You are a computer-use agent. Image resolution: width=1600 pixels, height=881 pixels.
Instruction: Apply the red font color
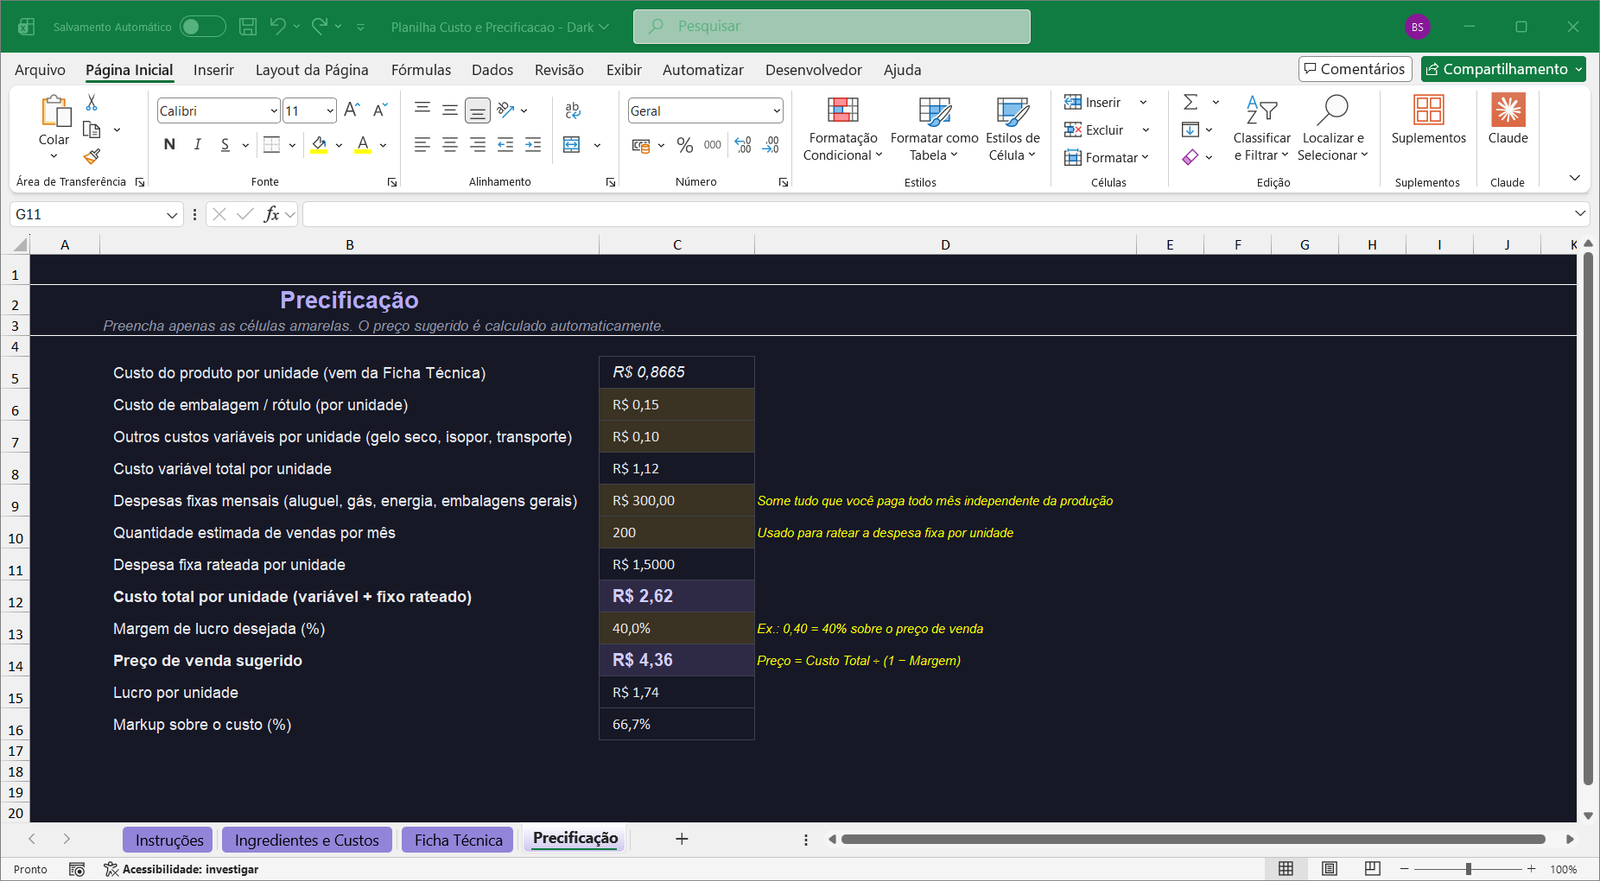363,145
